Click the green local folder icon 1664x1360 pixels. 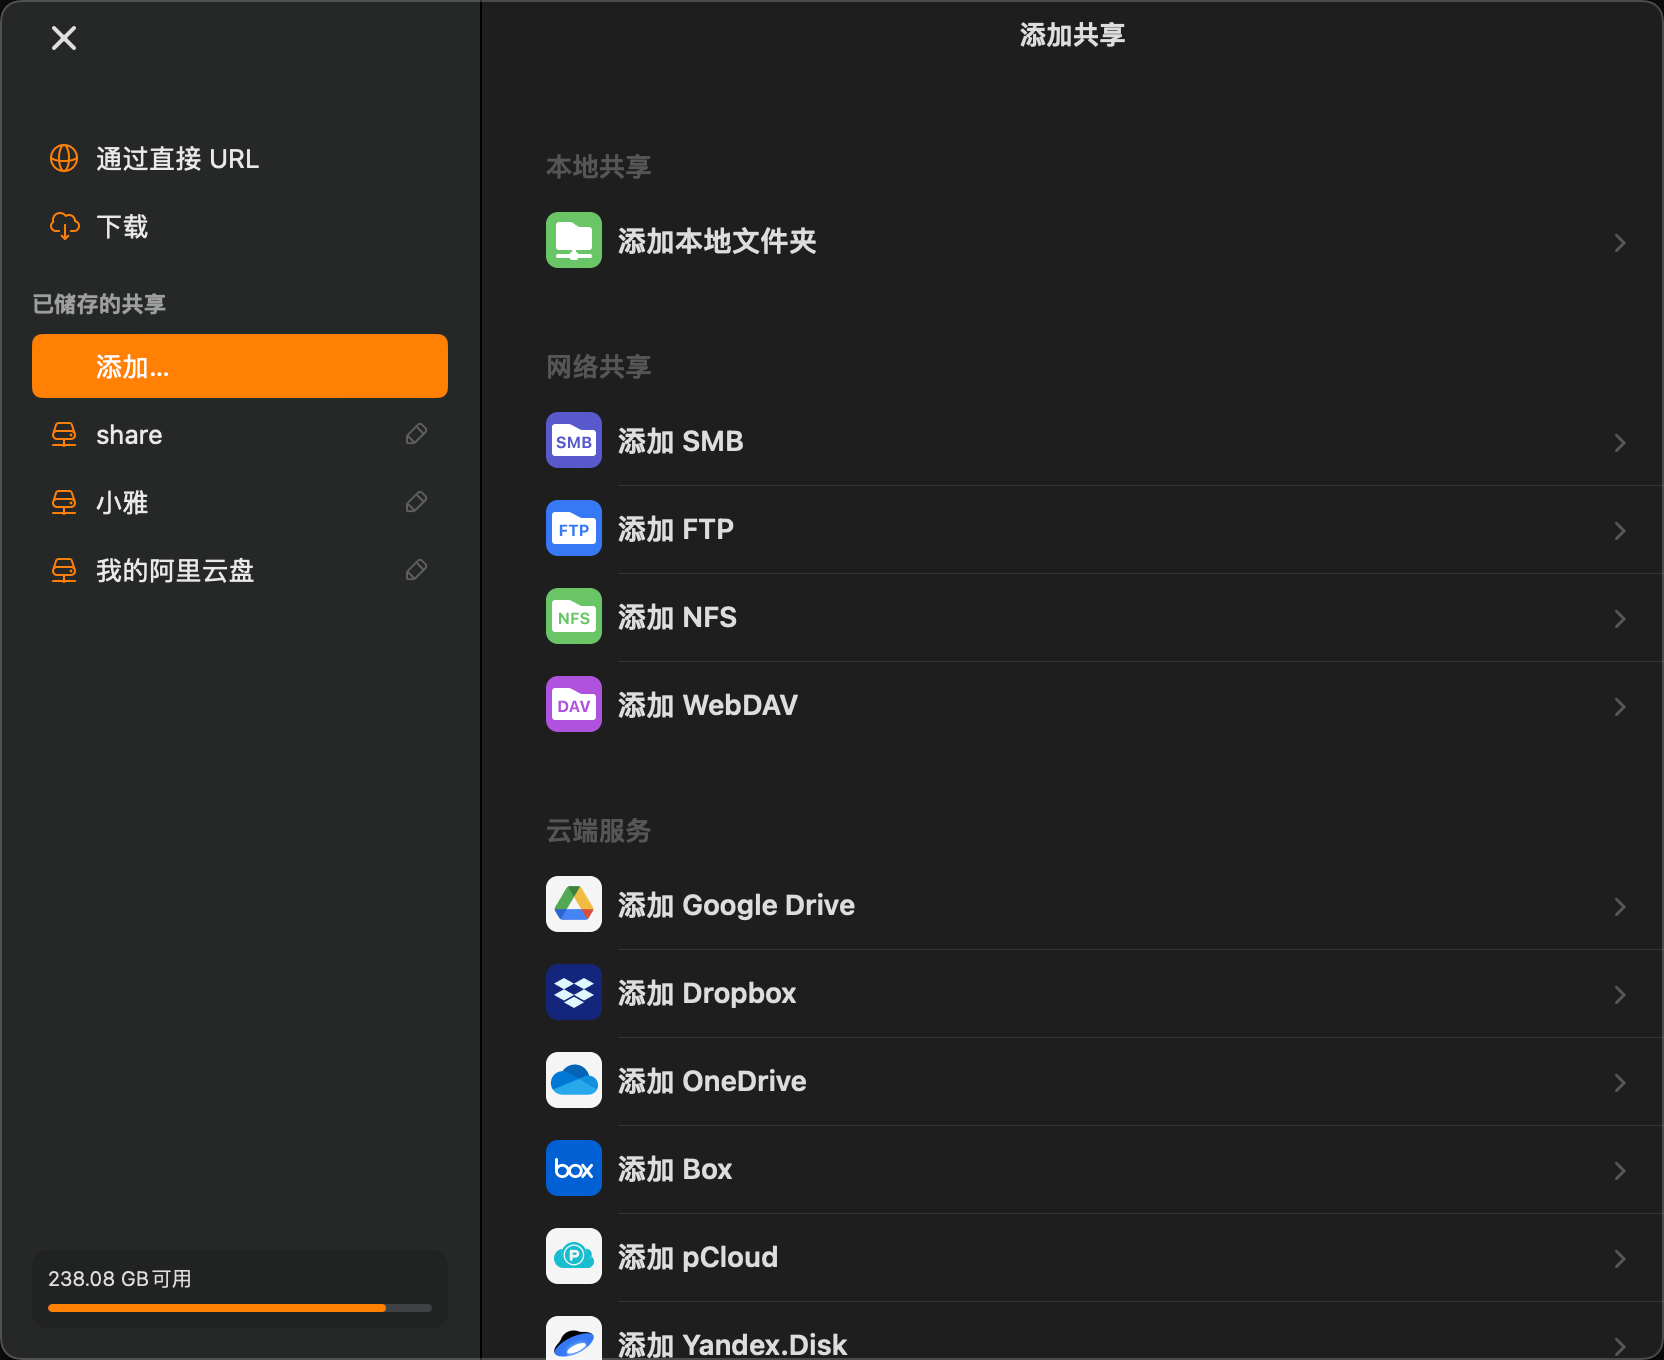click(x=574, y=240)
